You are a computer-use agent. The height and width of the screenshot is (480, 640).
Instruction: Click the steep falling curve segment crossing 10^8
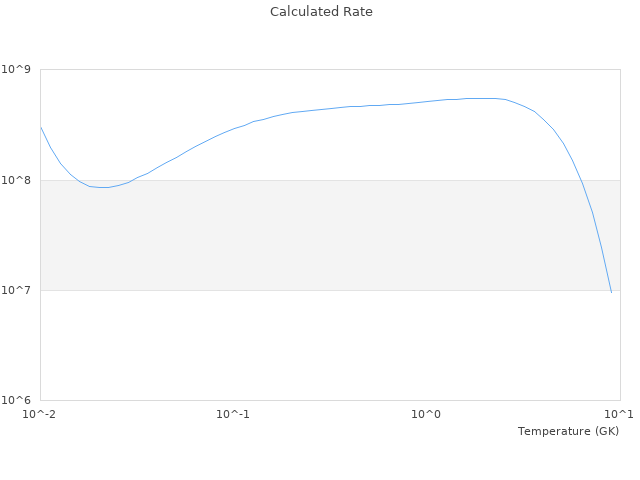[x=581, y=181]
